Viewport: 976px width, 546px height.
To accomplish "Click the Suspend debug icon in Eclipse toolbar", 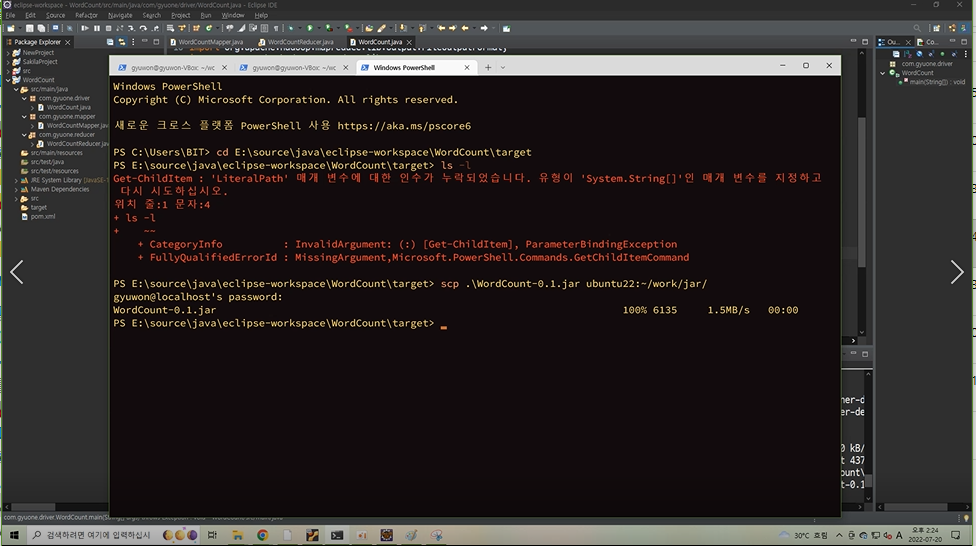I will coord(96,28).
